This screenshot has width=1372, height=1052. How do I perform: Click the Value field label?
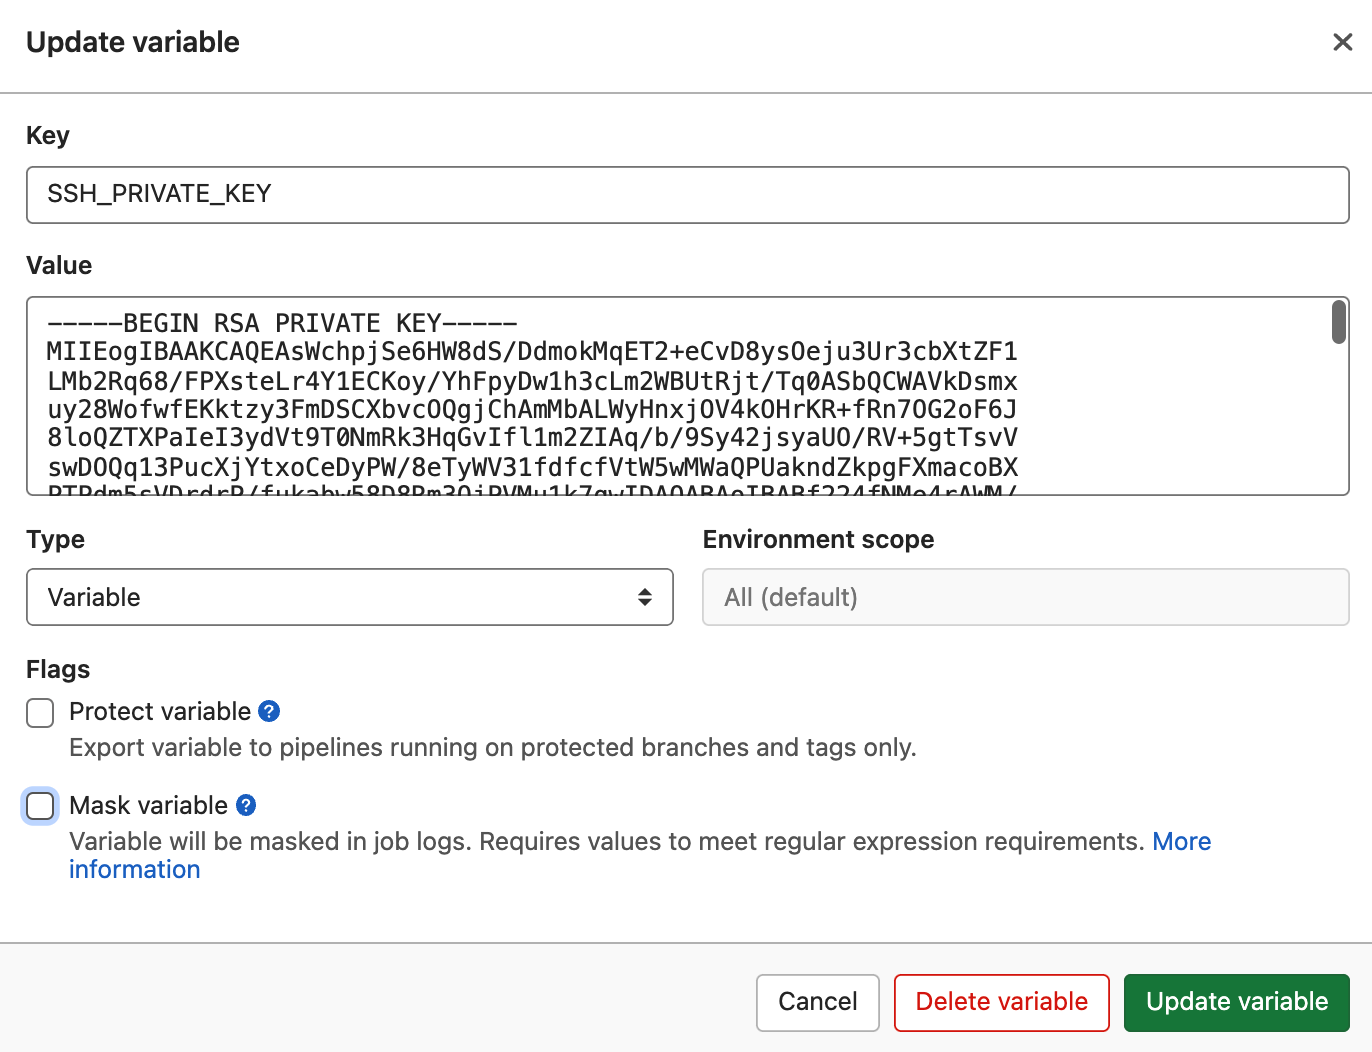pos(59,266)
